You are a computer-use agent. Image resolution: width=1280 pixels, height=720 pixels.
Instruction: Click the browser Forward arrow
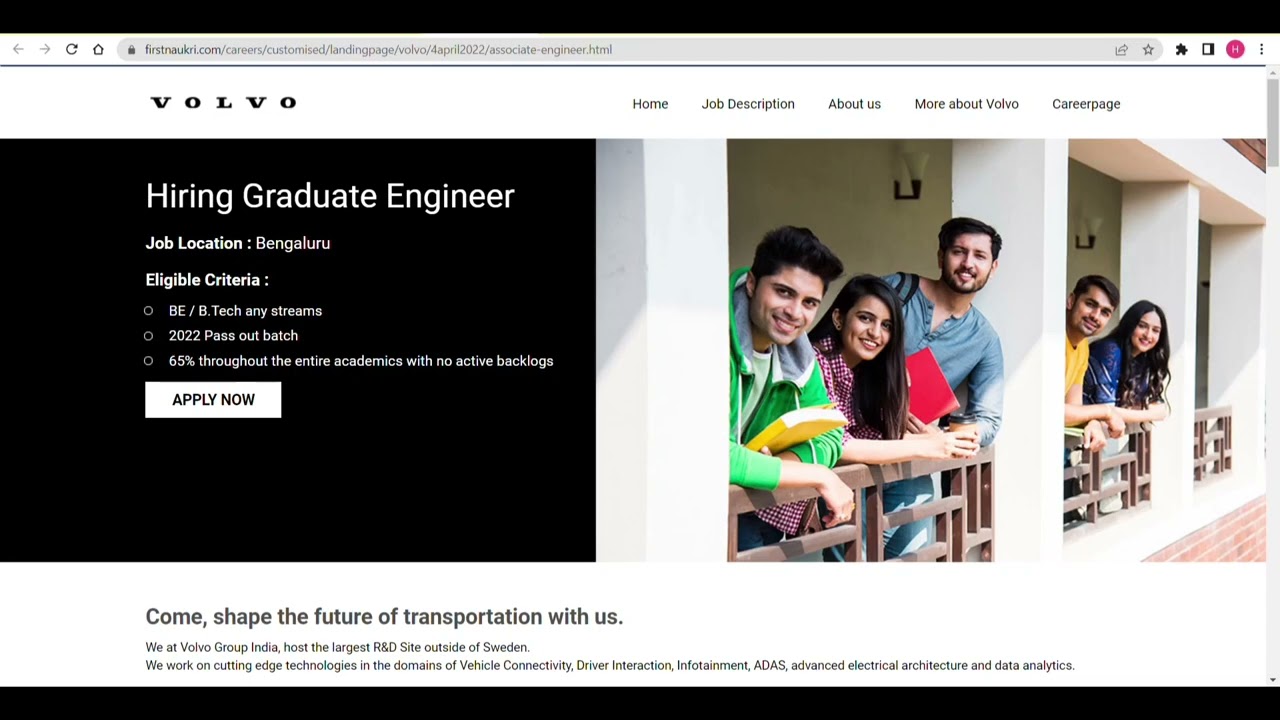[x=45, y=49]
